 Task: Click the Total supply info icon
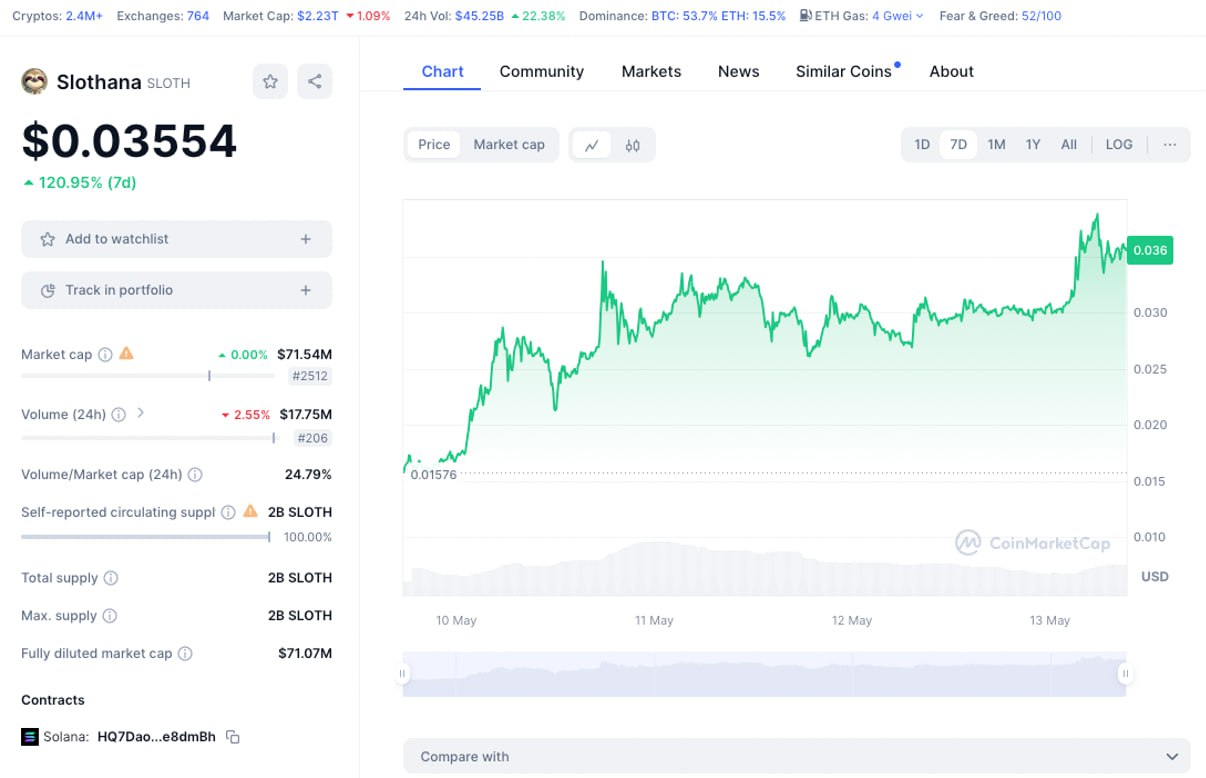click(111, 578)
